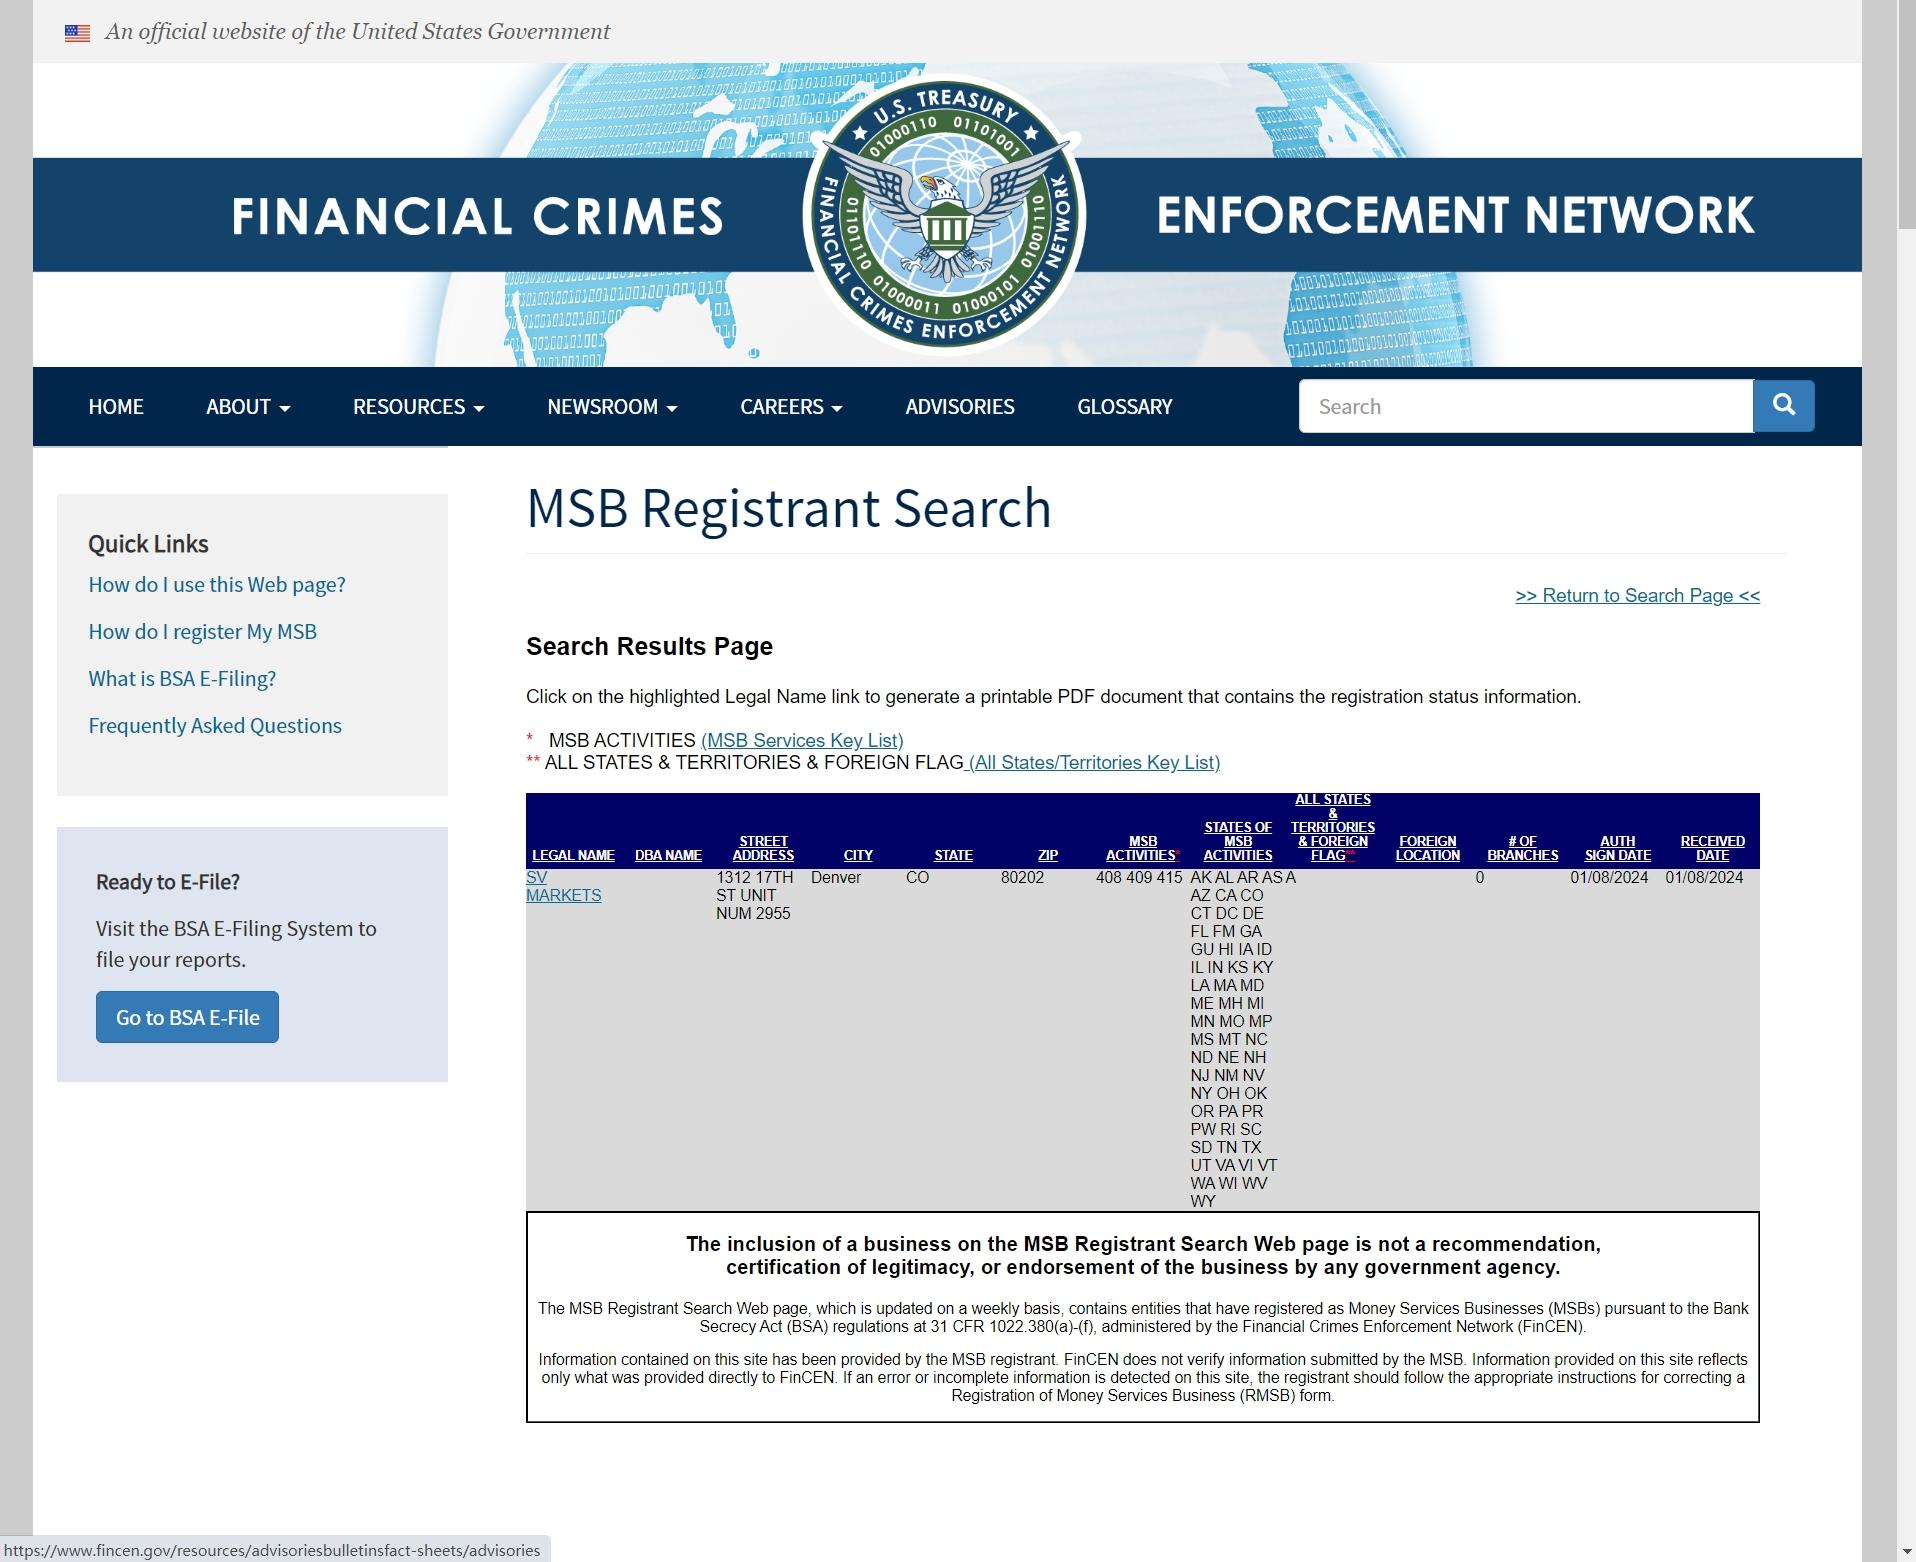Sort by STATE column header
The width and height of the screenshot is (1916, 1562).
953,855
